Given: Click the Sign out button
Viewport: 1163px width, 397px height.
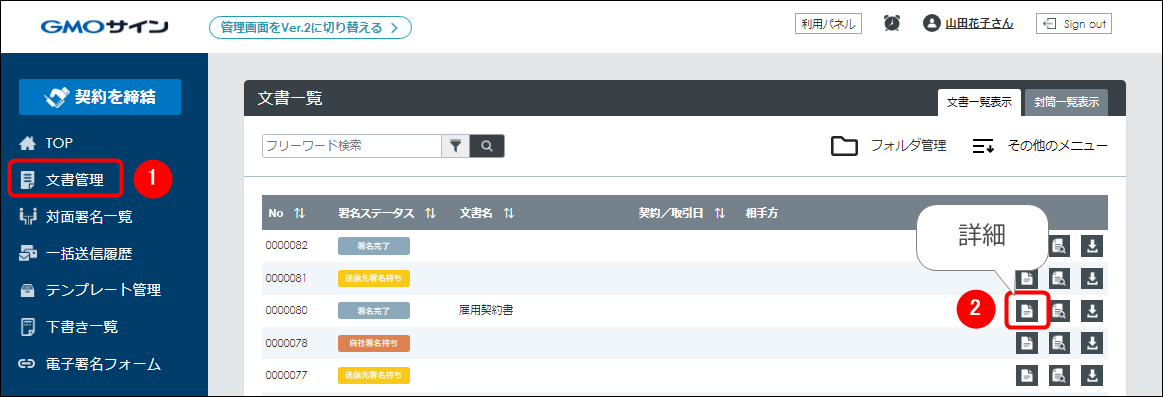Looking at the screenshot, I should 1073,24.
